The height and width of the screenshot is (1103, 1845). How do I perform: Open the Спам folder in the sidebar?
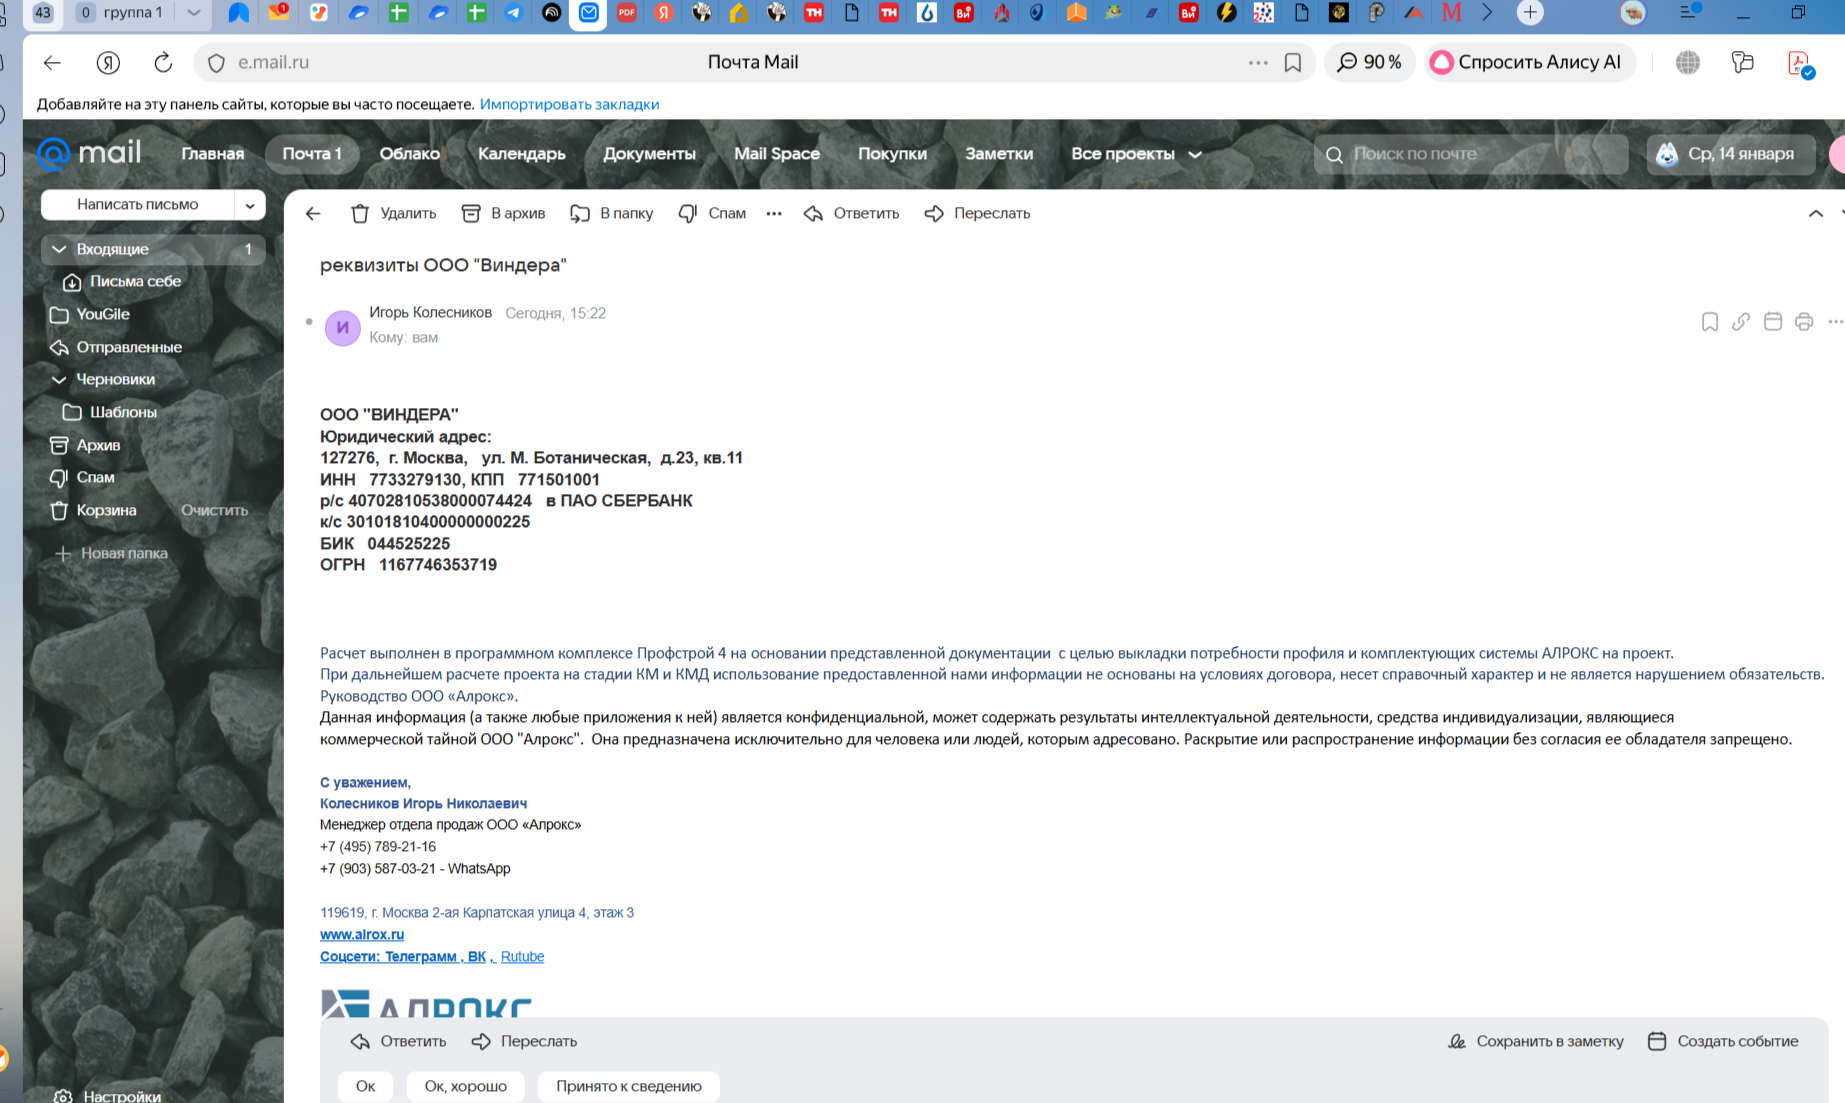(95, 477)
